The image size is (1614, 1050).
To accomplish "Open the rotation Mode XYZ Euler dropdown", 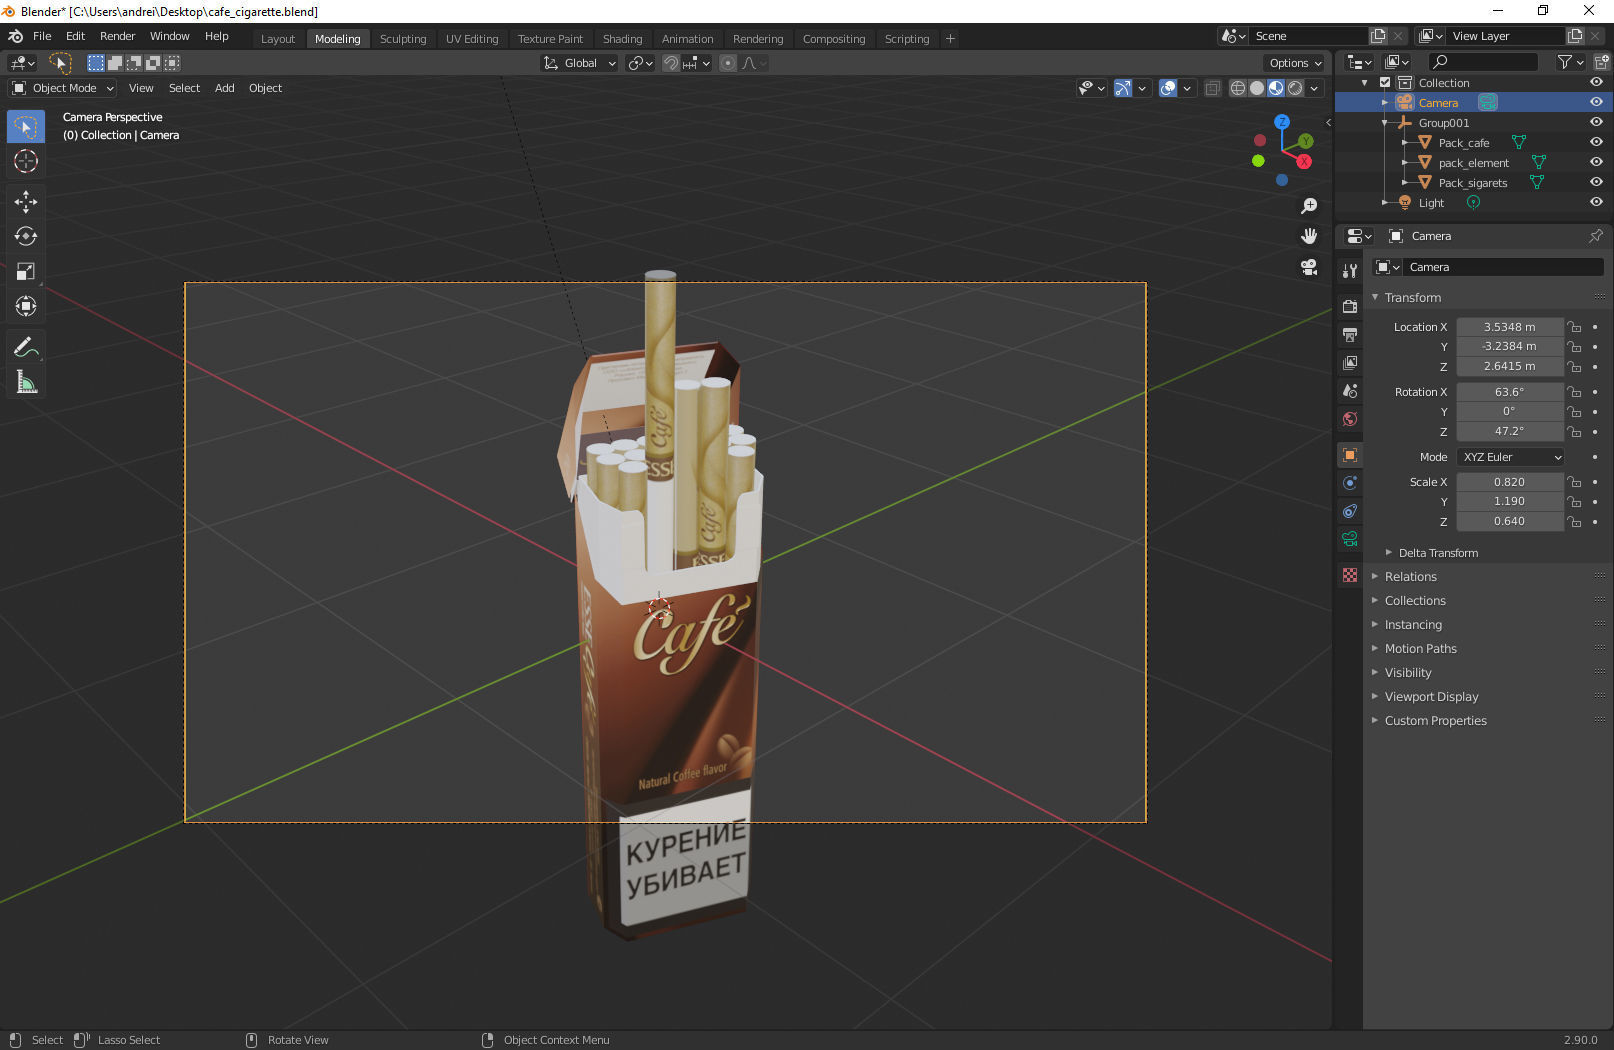I will click(x=1510, y=457).
